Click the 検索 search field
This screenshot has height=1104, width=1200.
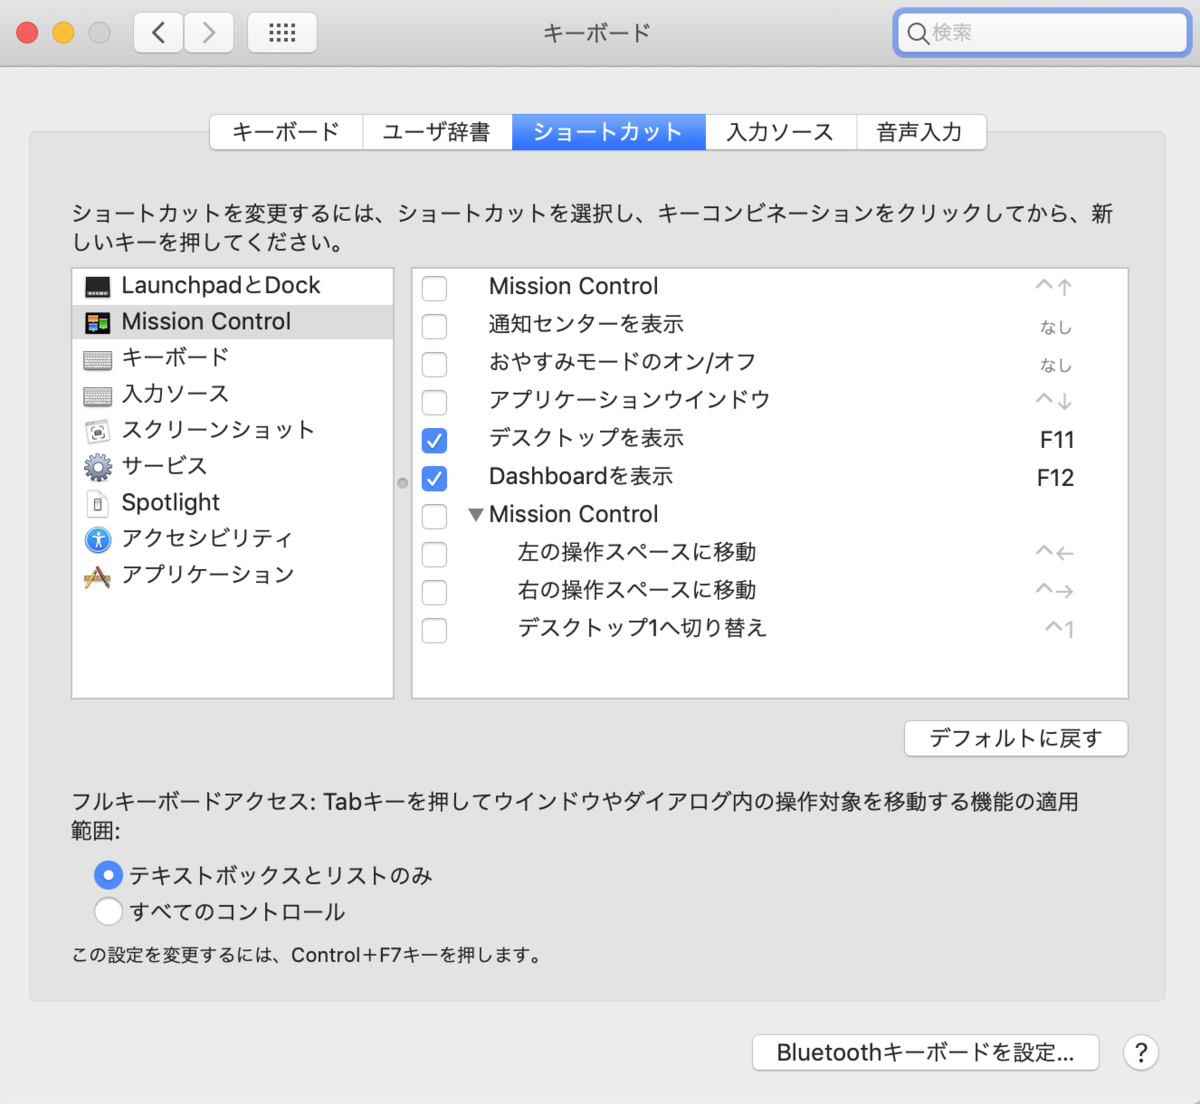tap(1041, 33)
